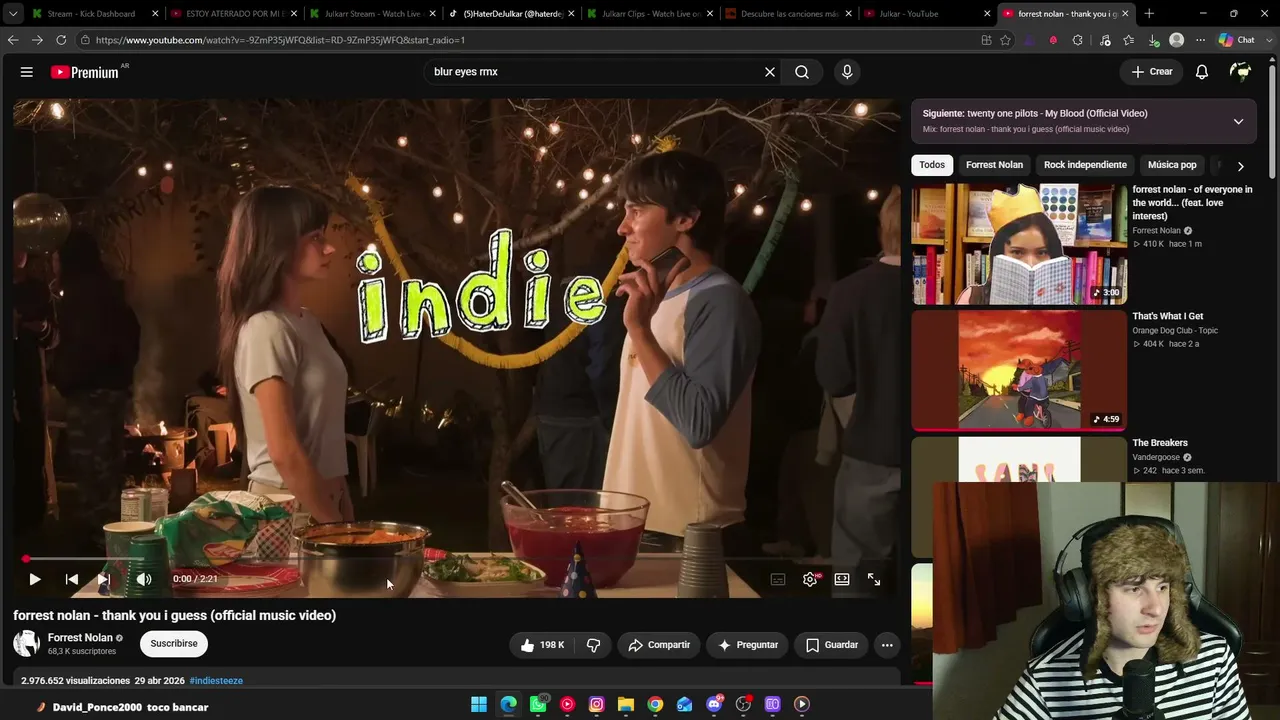This screenshot has width=1280, height=720.
Task: Dislike the video with thumbs down
Action: click(x=593, y=645)
